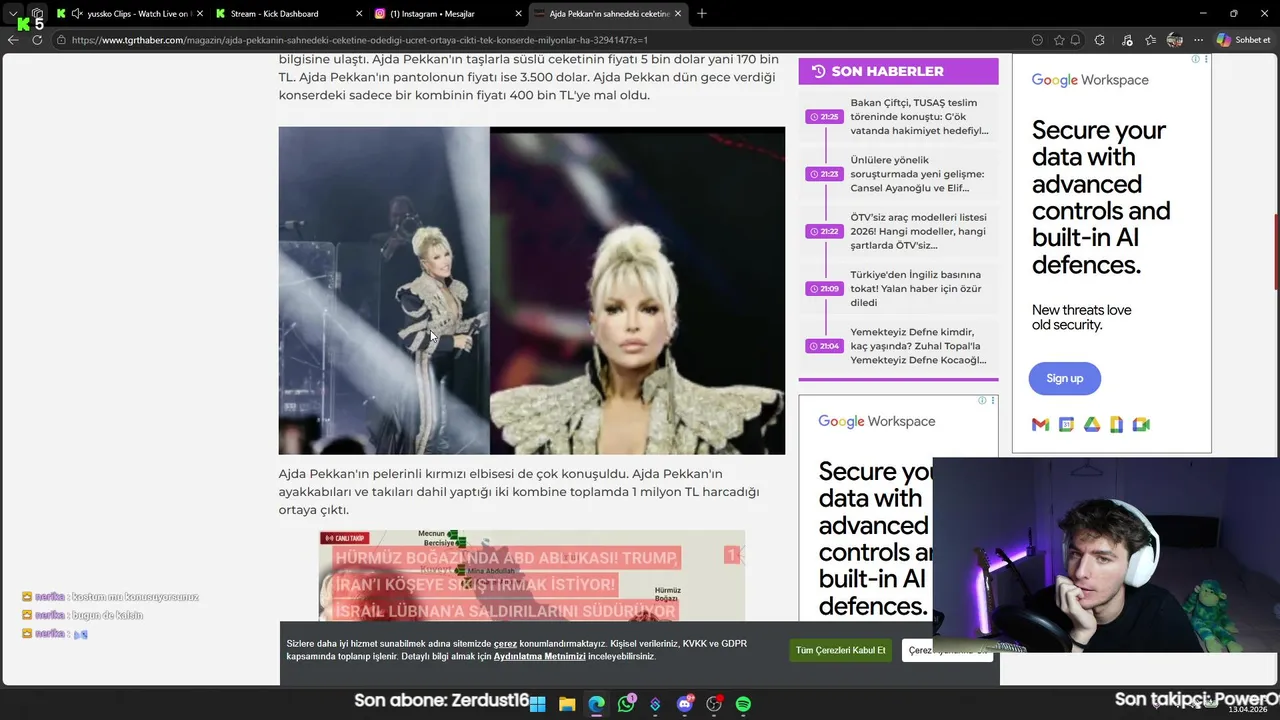Open the media control music note icon
The width and height of the screenshot is (1280, 720).
pos(1127,40)
